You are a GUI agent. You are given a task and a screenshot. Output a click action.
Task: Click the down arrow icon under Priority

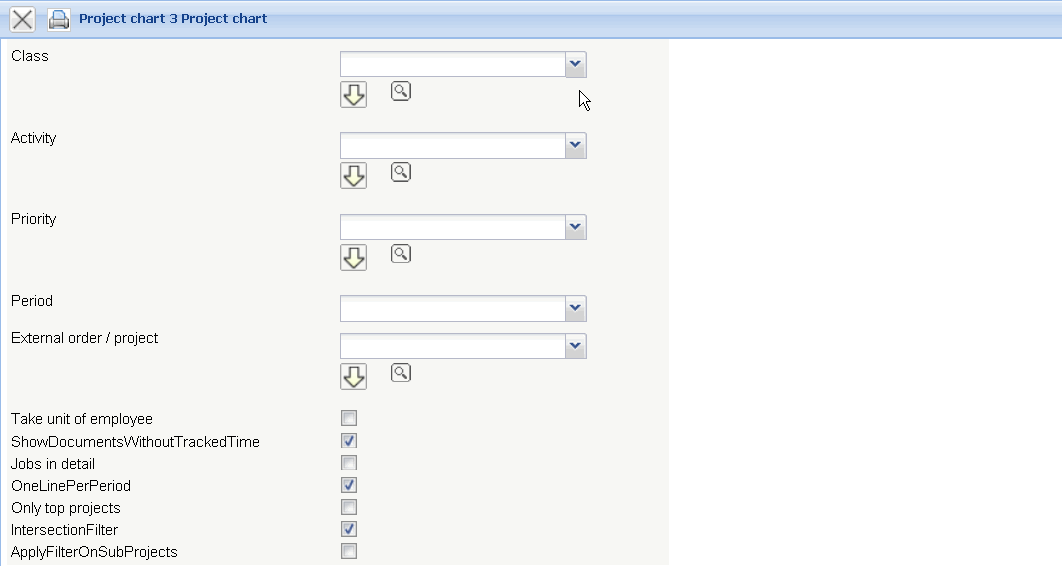[353, 257]
